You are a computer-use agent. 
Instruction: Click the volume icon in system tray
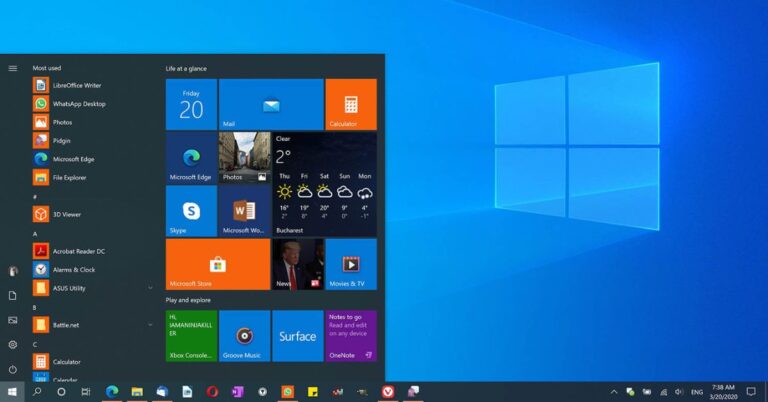coord(679,392)
